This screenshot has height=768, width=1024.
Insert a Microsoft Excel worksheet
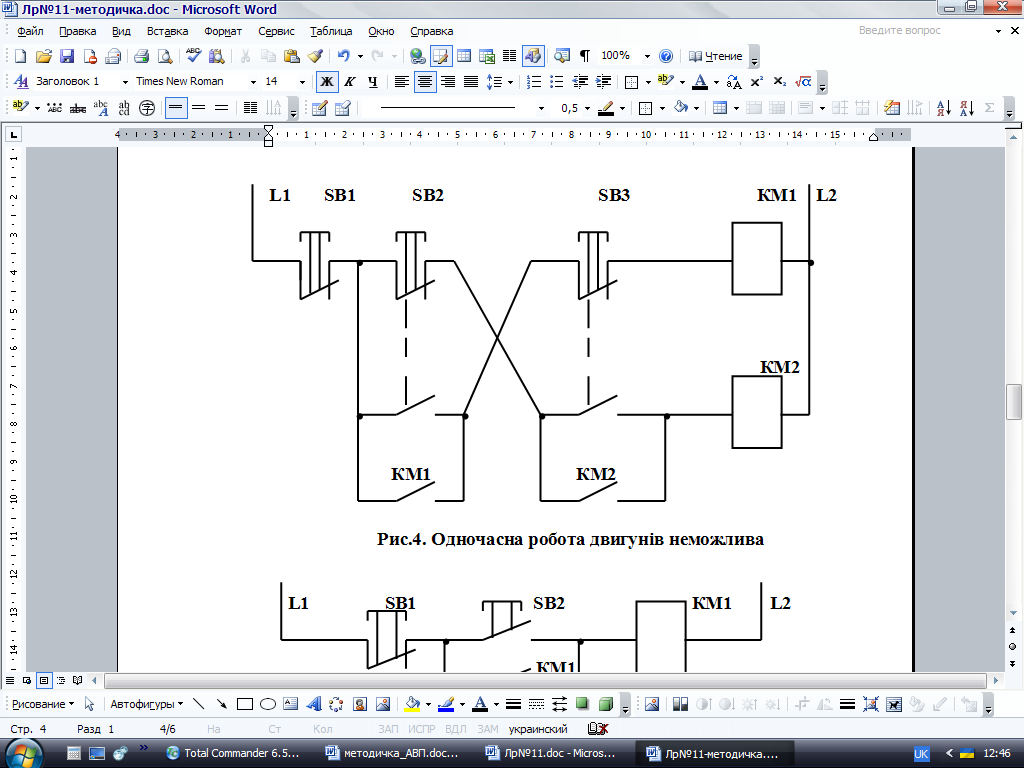tap(487, 56)
